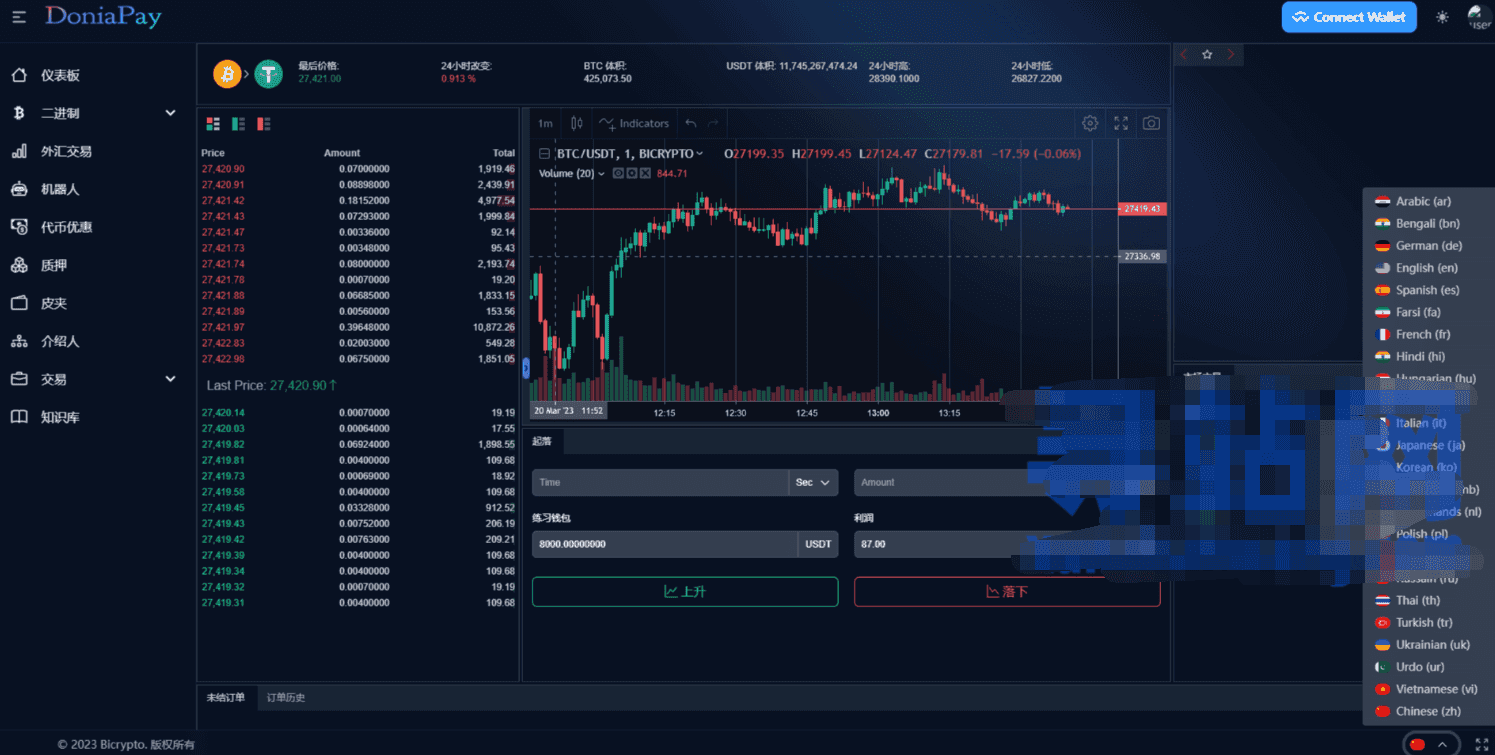Expand the 交易 sidebar chevron
The width and height of the screenshot is (1495, 755).
point(170,379)
